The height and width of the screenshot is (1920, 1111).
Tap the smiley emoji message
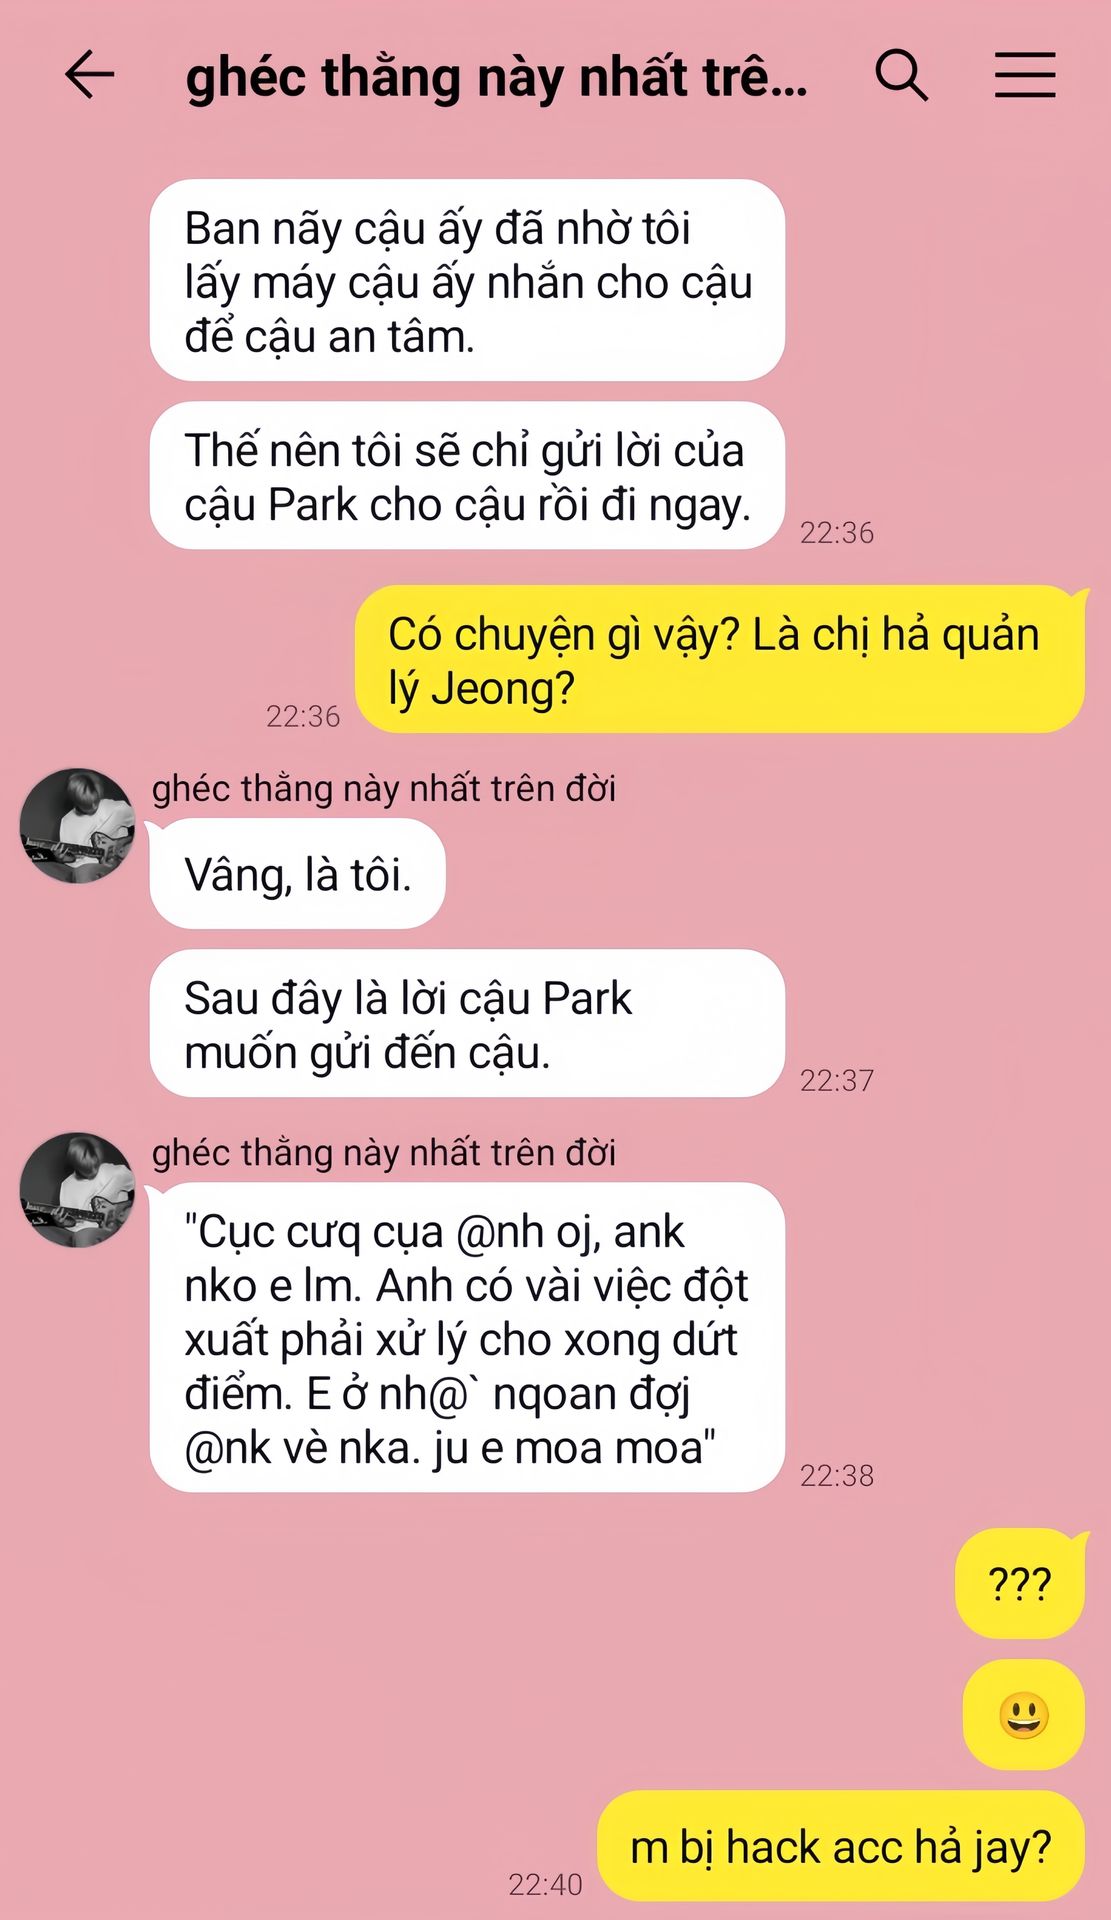click(1024, 1714)
